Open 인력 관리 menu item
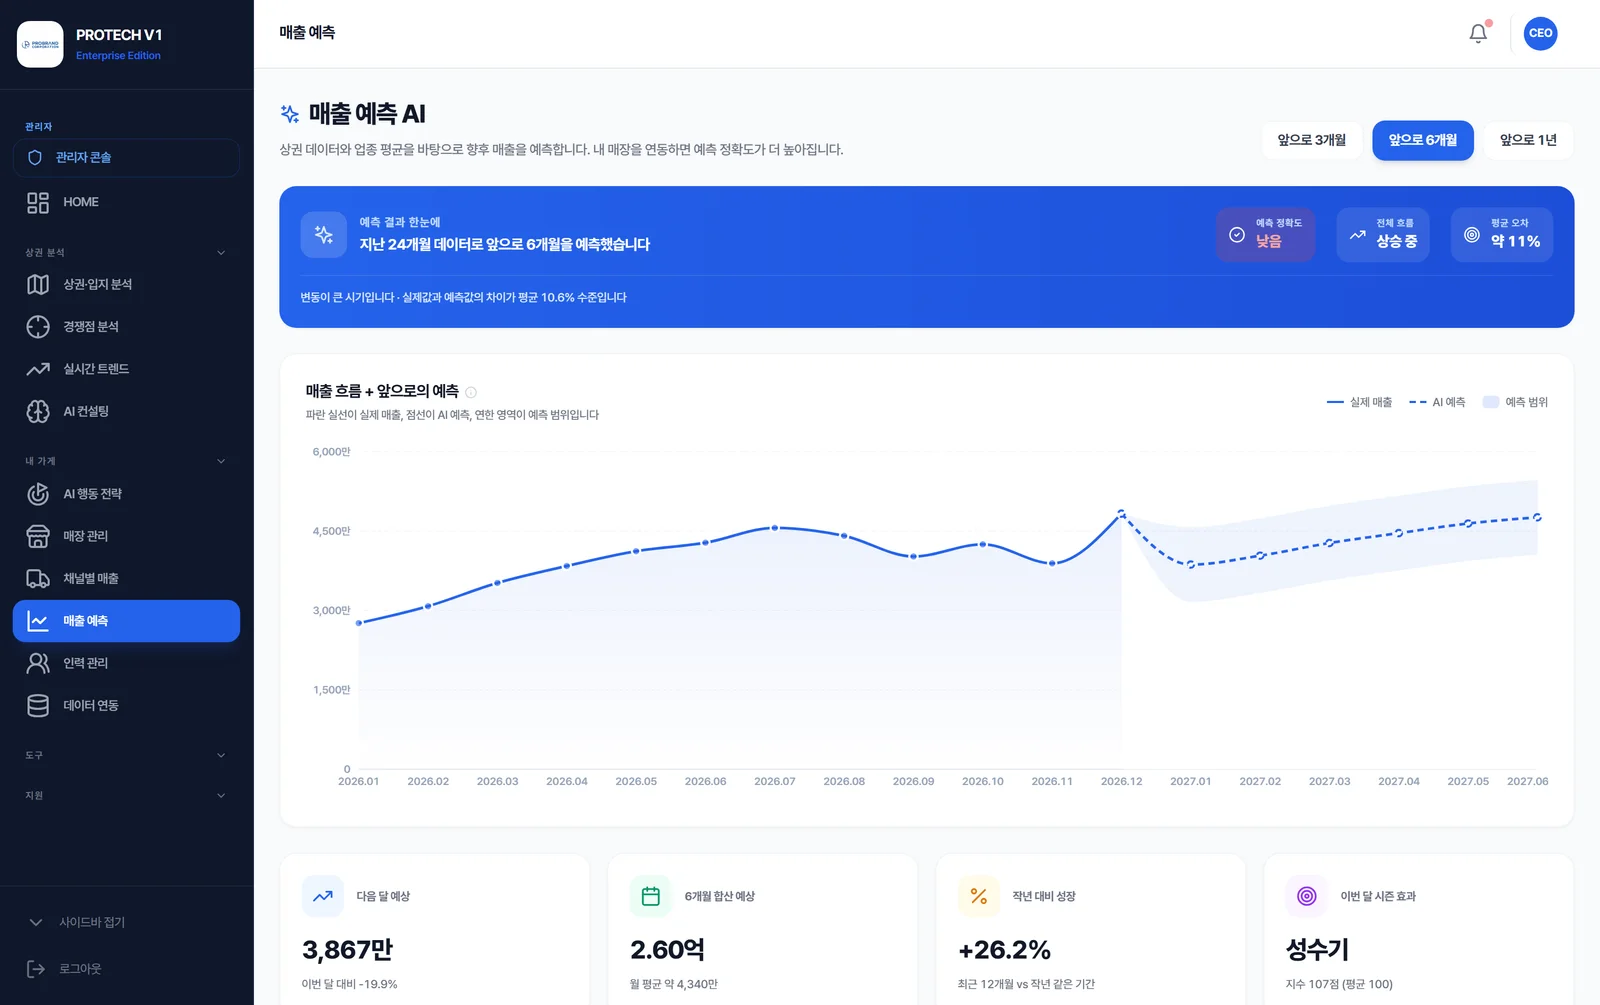This screenshot has height=1005, width=1600. click(126, 663)
